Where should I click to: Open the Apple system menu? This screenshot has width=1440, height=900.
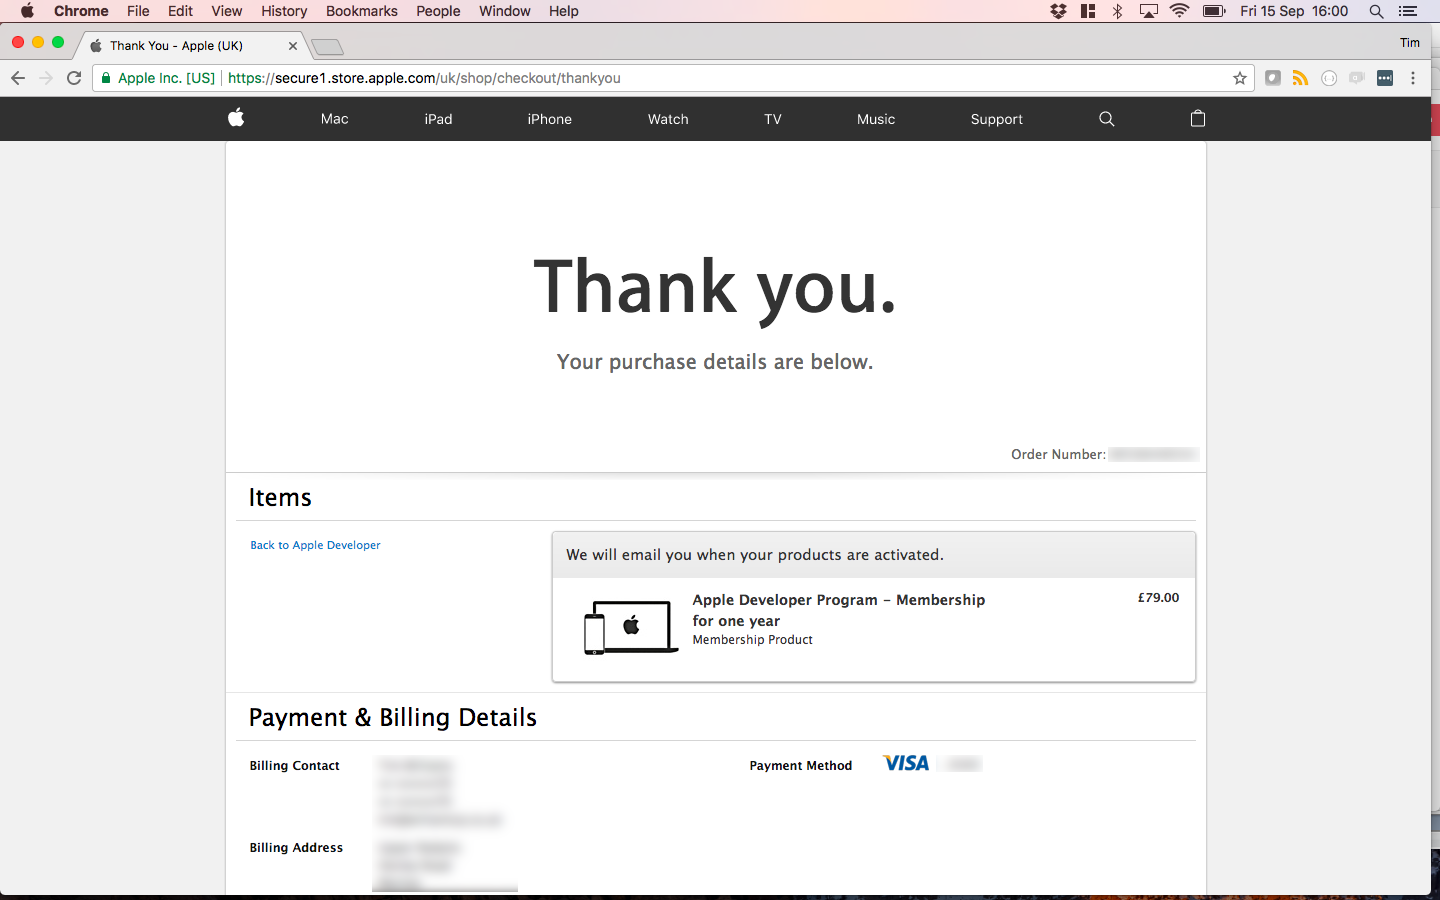[27, 11]
